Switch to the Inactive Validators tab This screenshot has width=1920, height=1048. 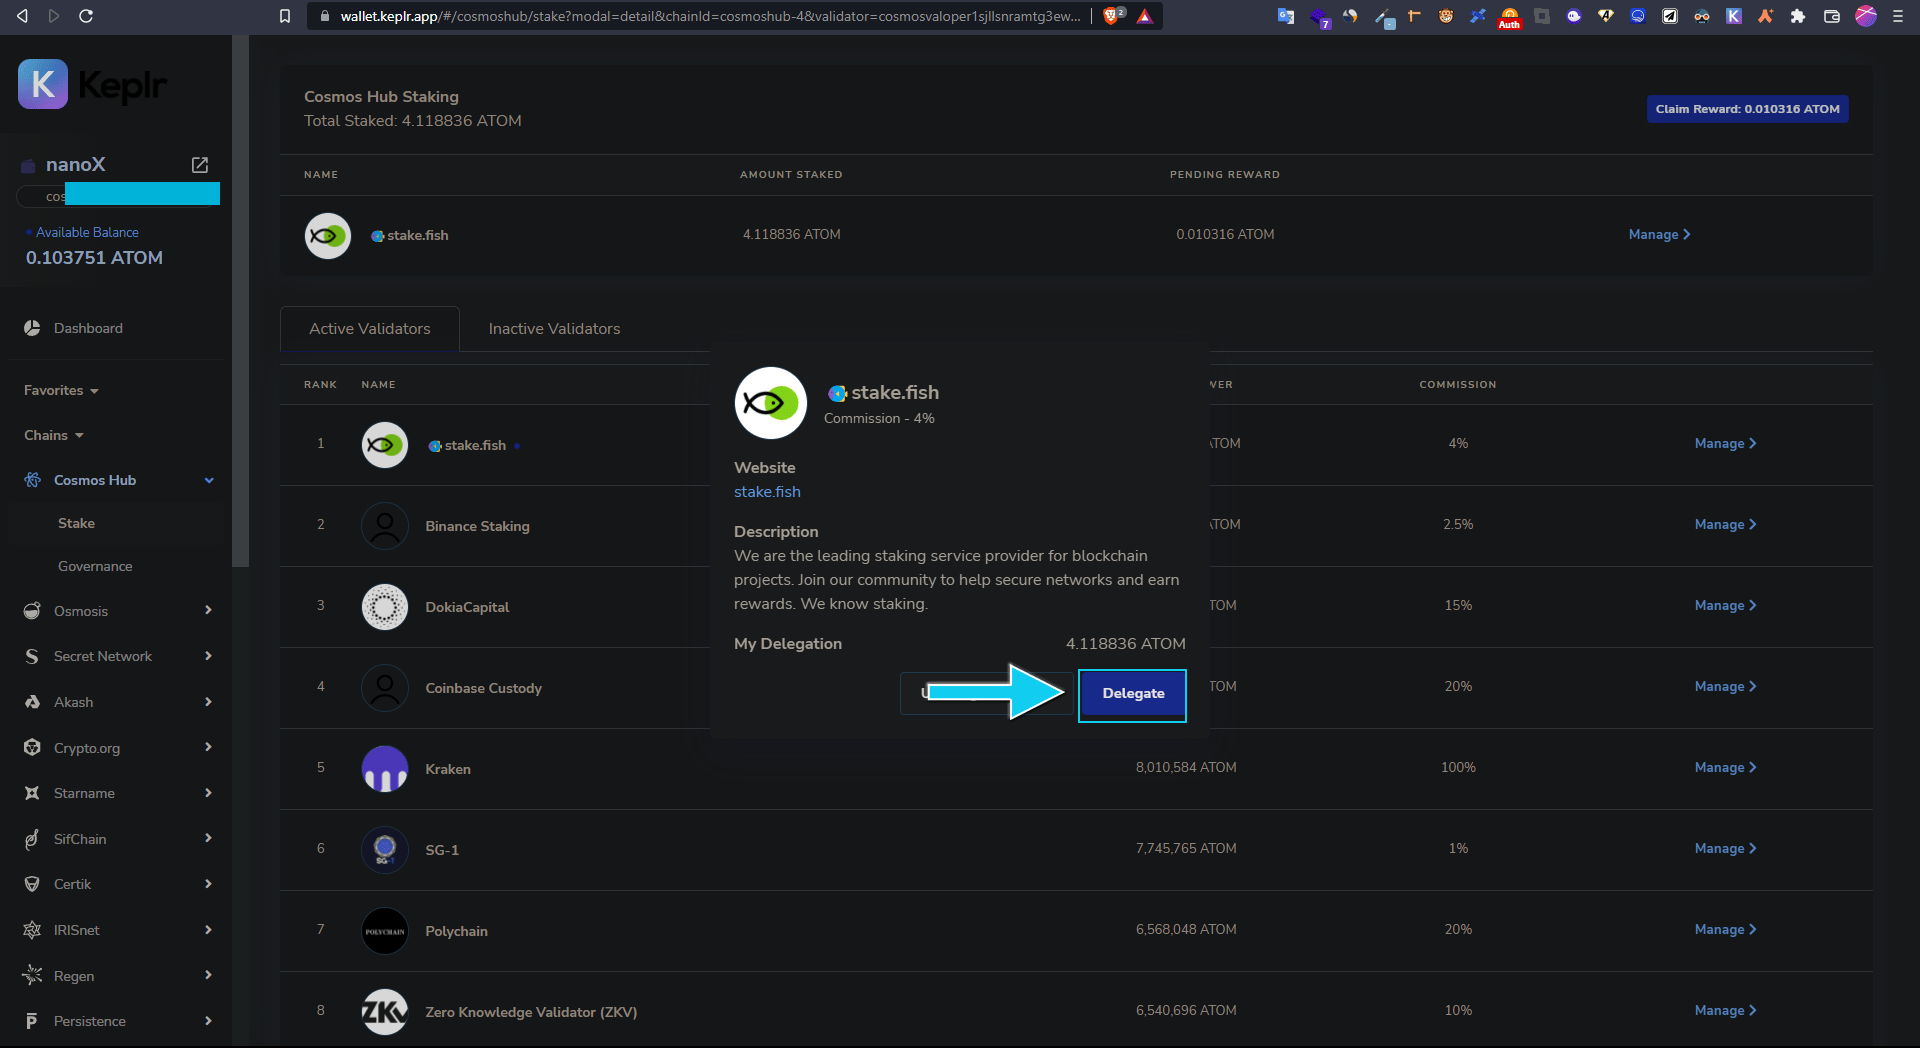(554, 329)
